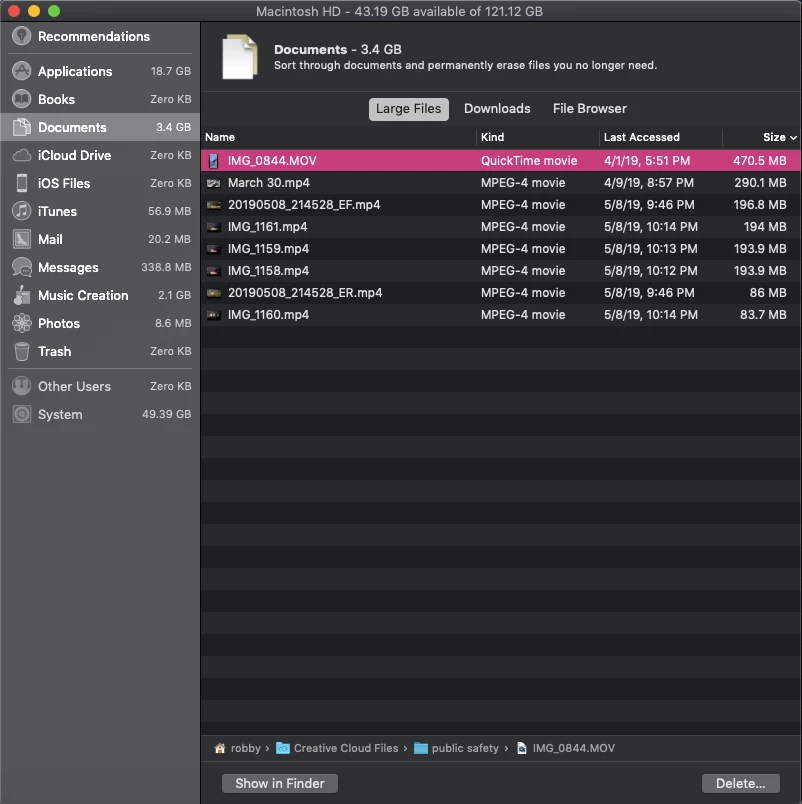Click the 20190508_214528_EF.mp4 thumbnail icon
The image size is (802, 804).
click(x=213, y=205)
